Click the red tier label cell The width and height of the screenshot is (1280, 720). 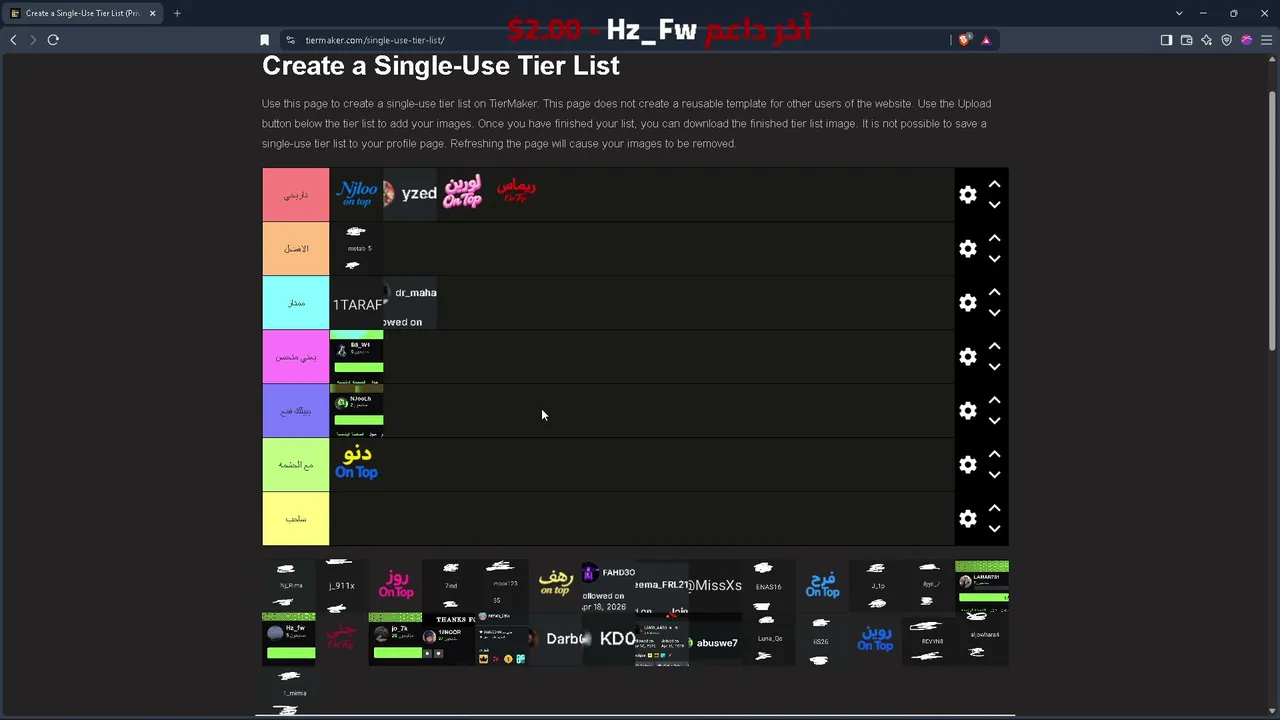coord(296,195)
